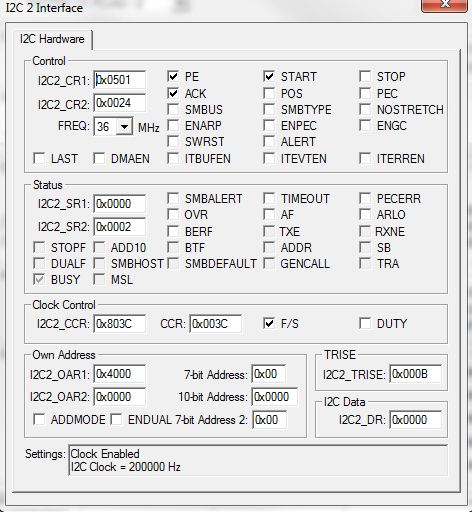
Task: Click the GENCALL status checkbox
Action: coord(269,263)
